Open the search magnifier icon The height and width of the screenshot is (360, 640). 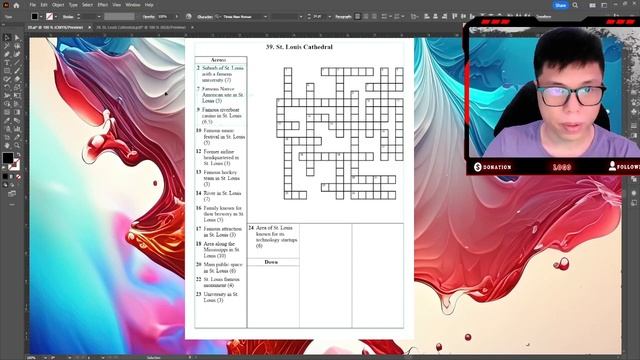pos(575,5)
